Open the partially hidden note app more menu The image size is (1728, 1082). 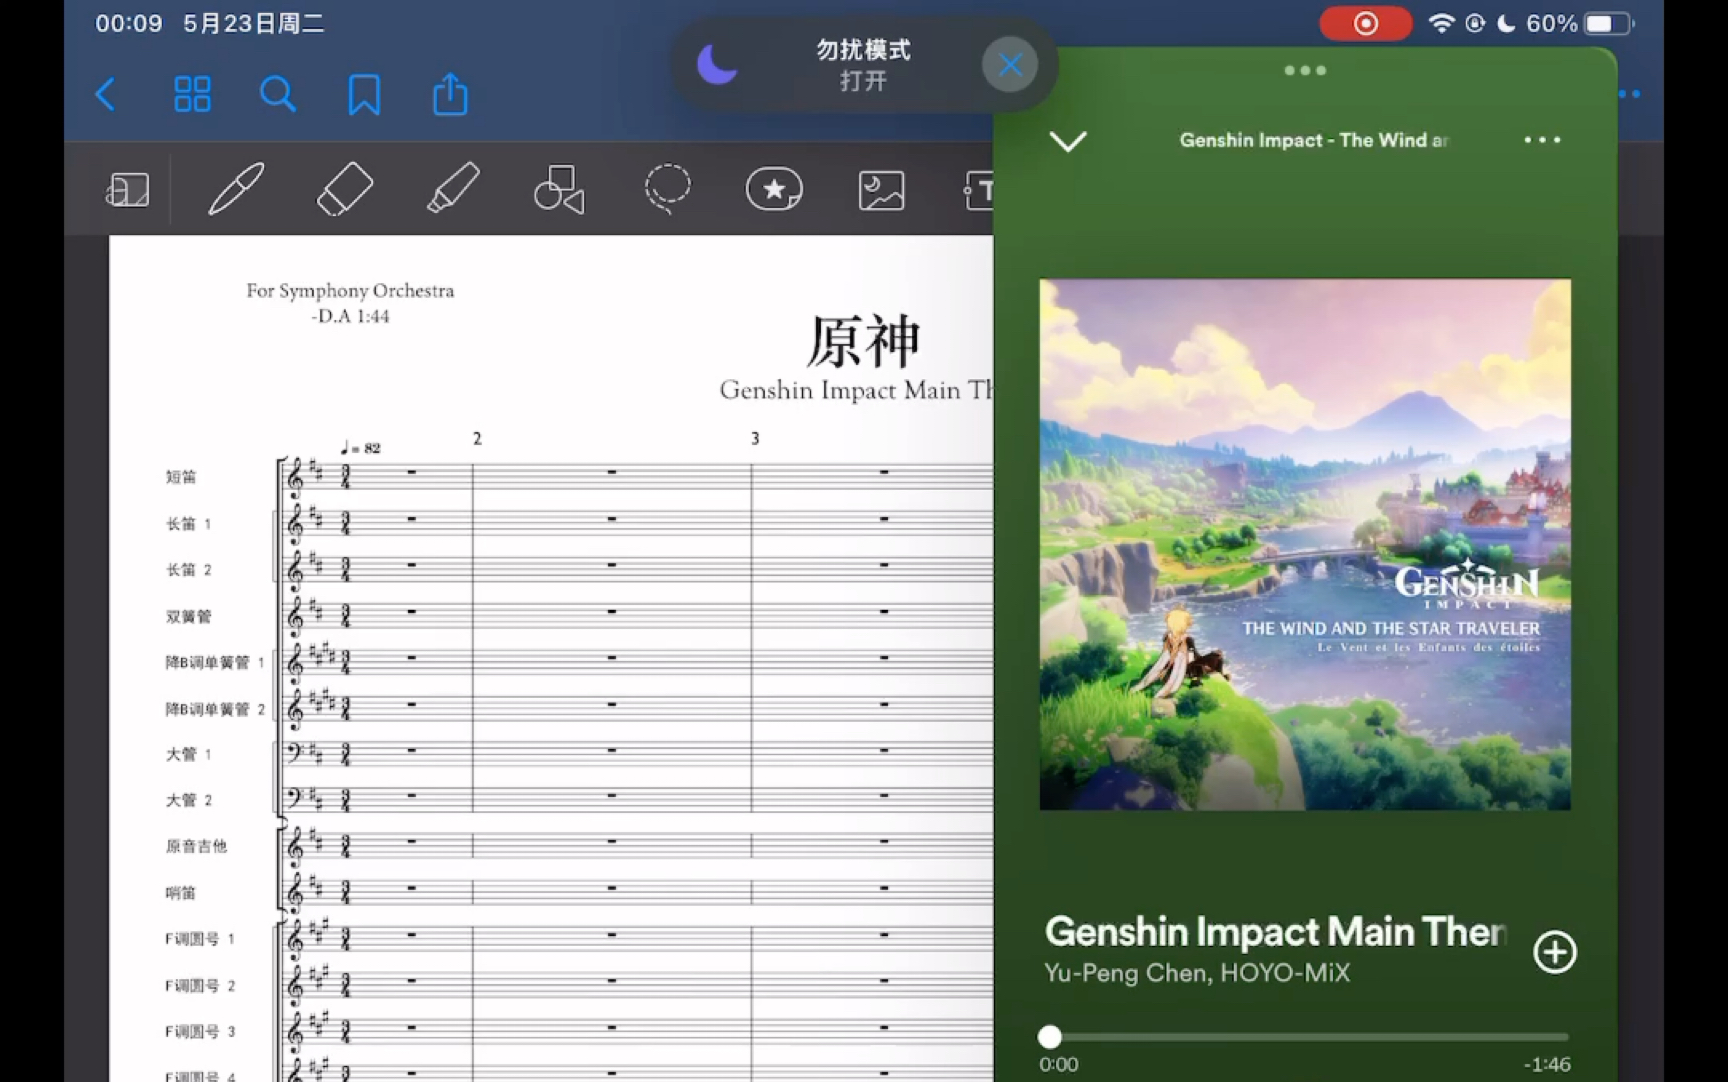(x=1630, y=94)
